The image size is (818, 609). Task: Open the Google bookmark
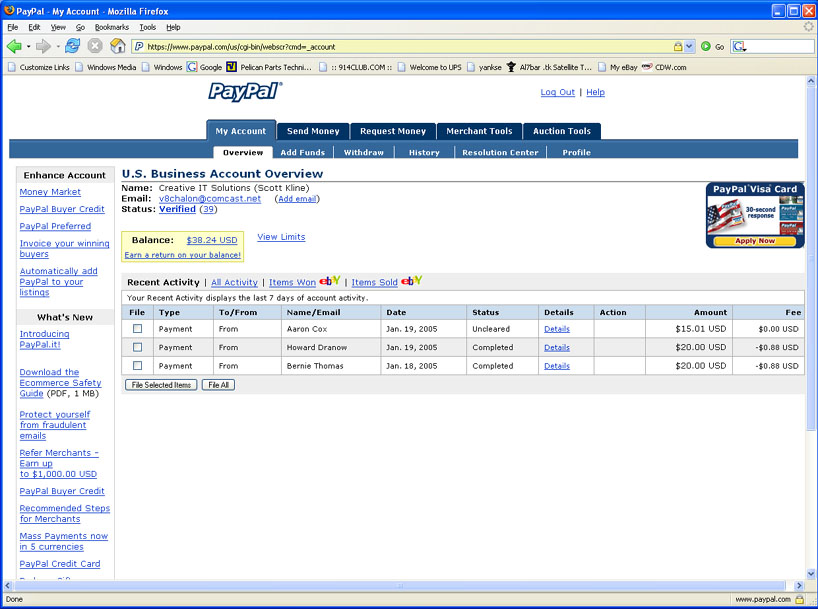point(205,67)
